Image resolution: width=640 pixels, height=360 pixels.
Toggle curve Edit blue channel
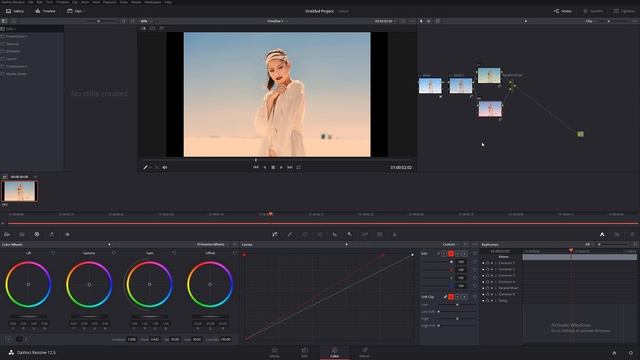click(x=464, y=253)
